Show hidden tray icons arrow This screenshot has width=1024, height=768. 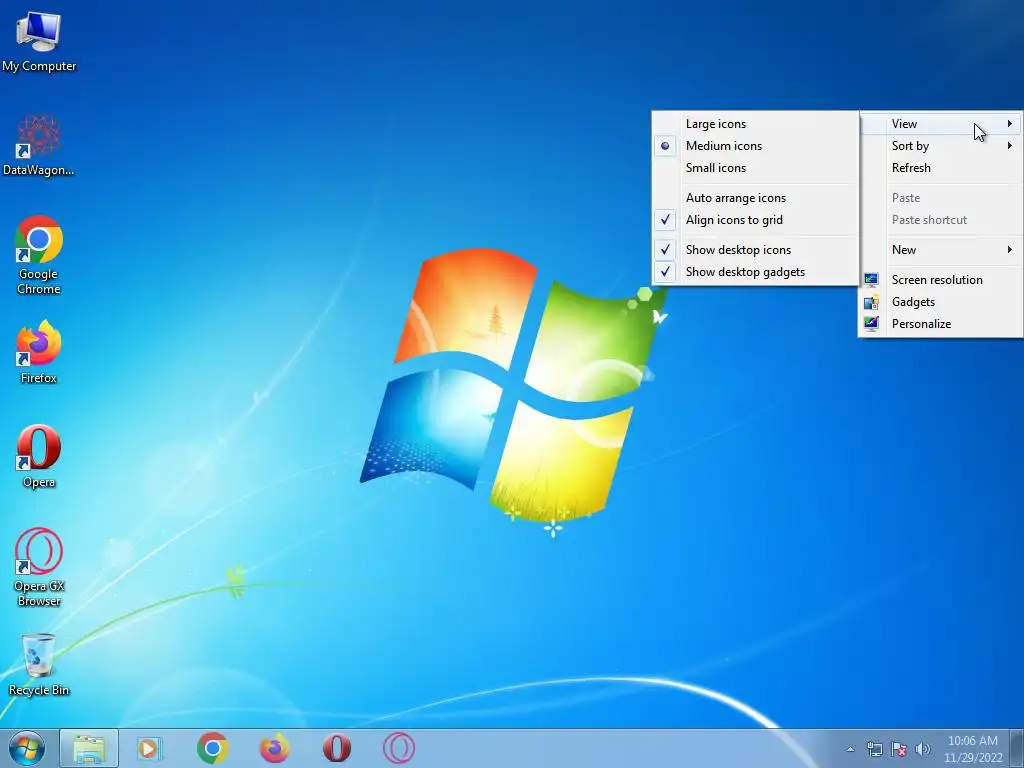[850, 749]
